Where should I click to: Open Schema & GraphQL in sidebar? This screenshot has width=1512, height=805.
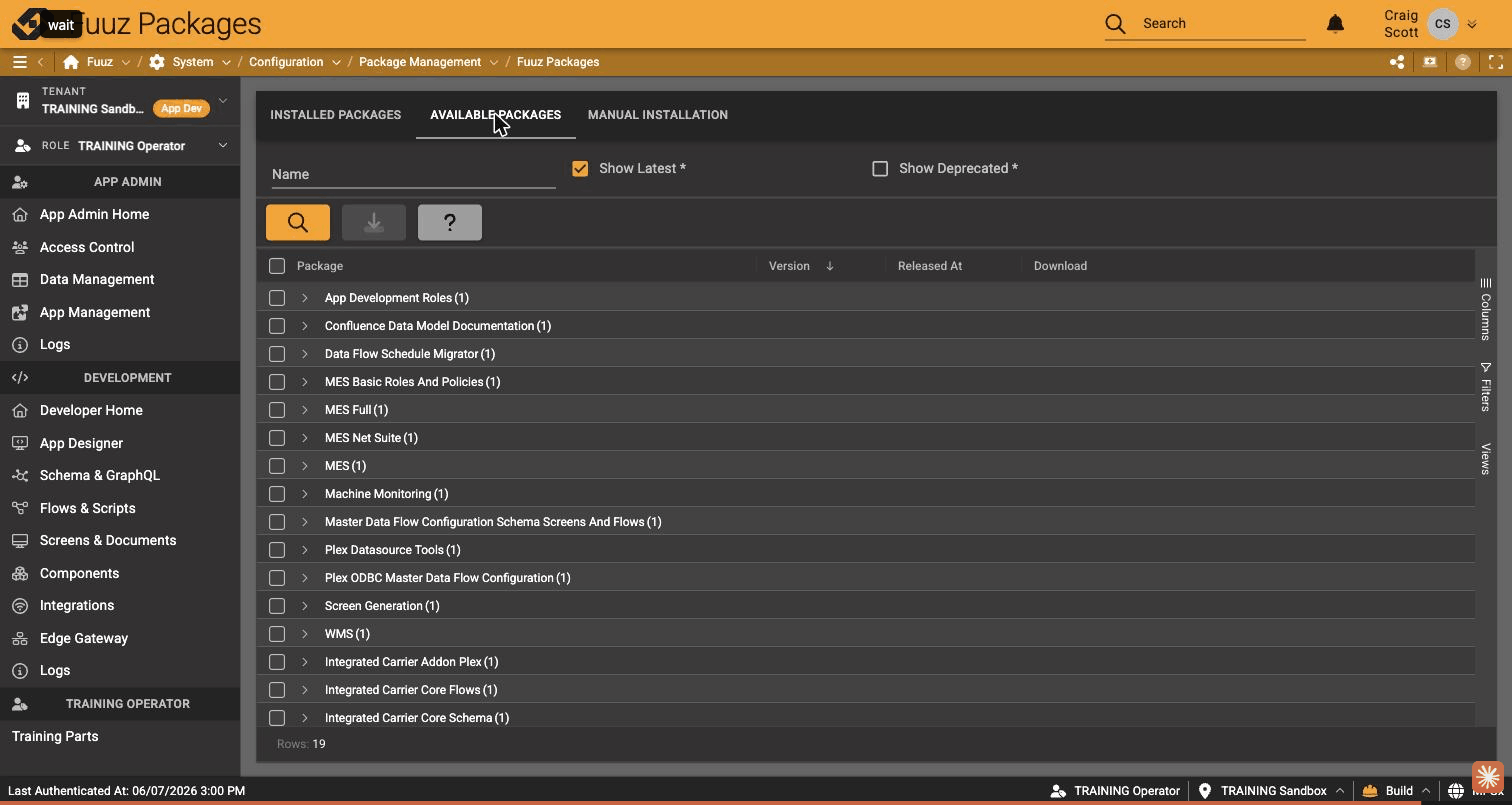click(x=100, y=475)
